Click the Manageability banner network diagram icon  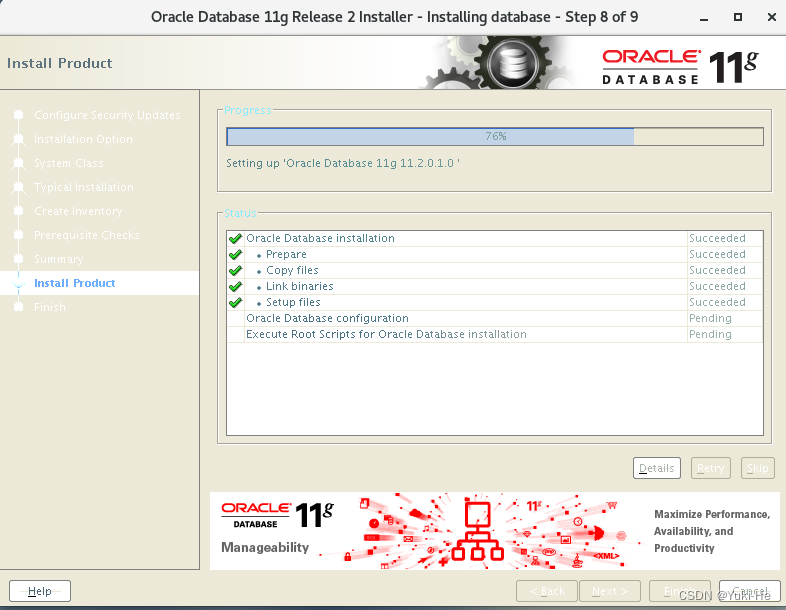(477, 530)
